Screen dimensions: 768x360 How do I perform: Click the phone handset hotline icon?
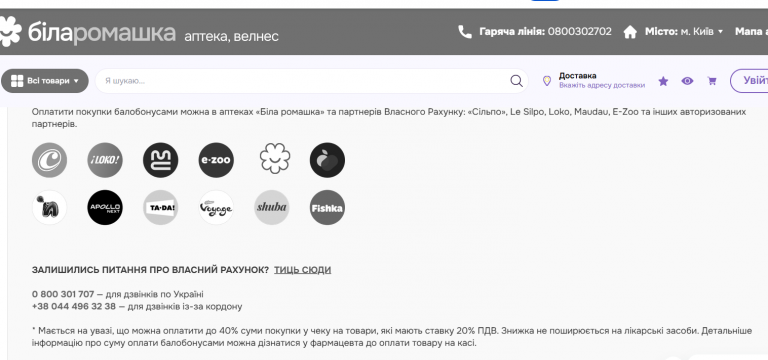point(464,32)
